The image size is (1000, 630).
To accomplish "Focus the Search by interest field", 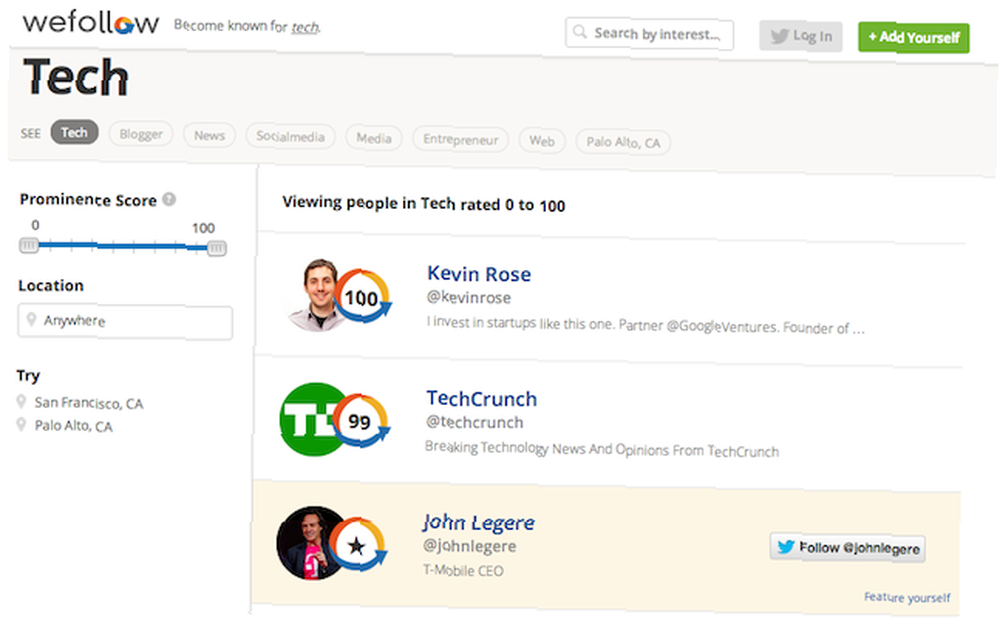I will (649, 34).
